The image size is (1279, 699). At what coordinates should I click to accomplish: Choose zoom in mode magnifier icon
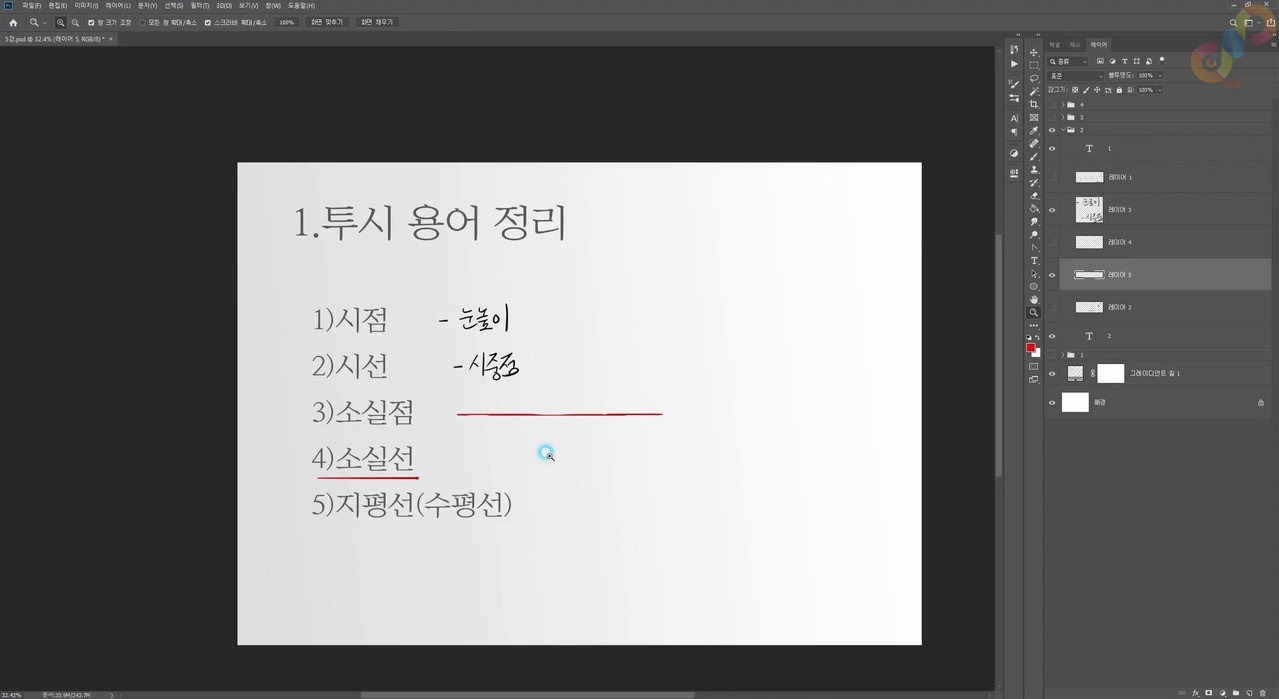pyautogui.click(x=61, y=22)
